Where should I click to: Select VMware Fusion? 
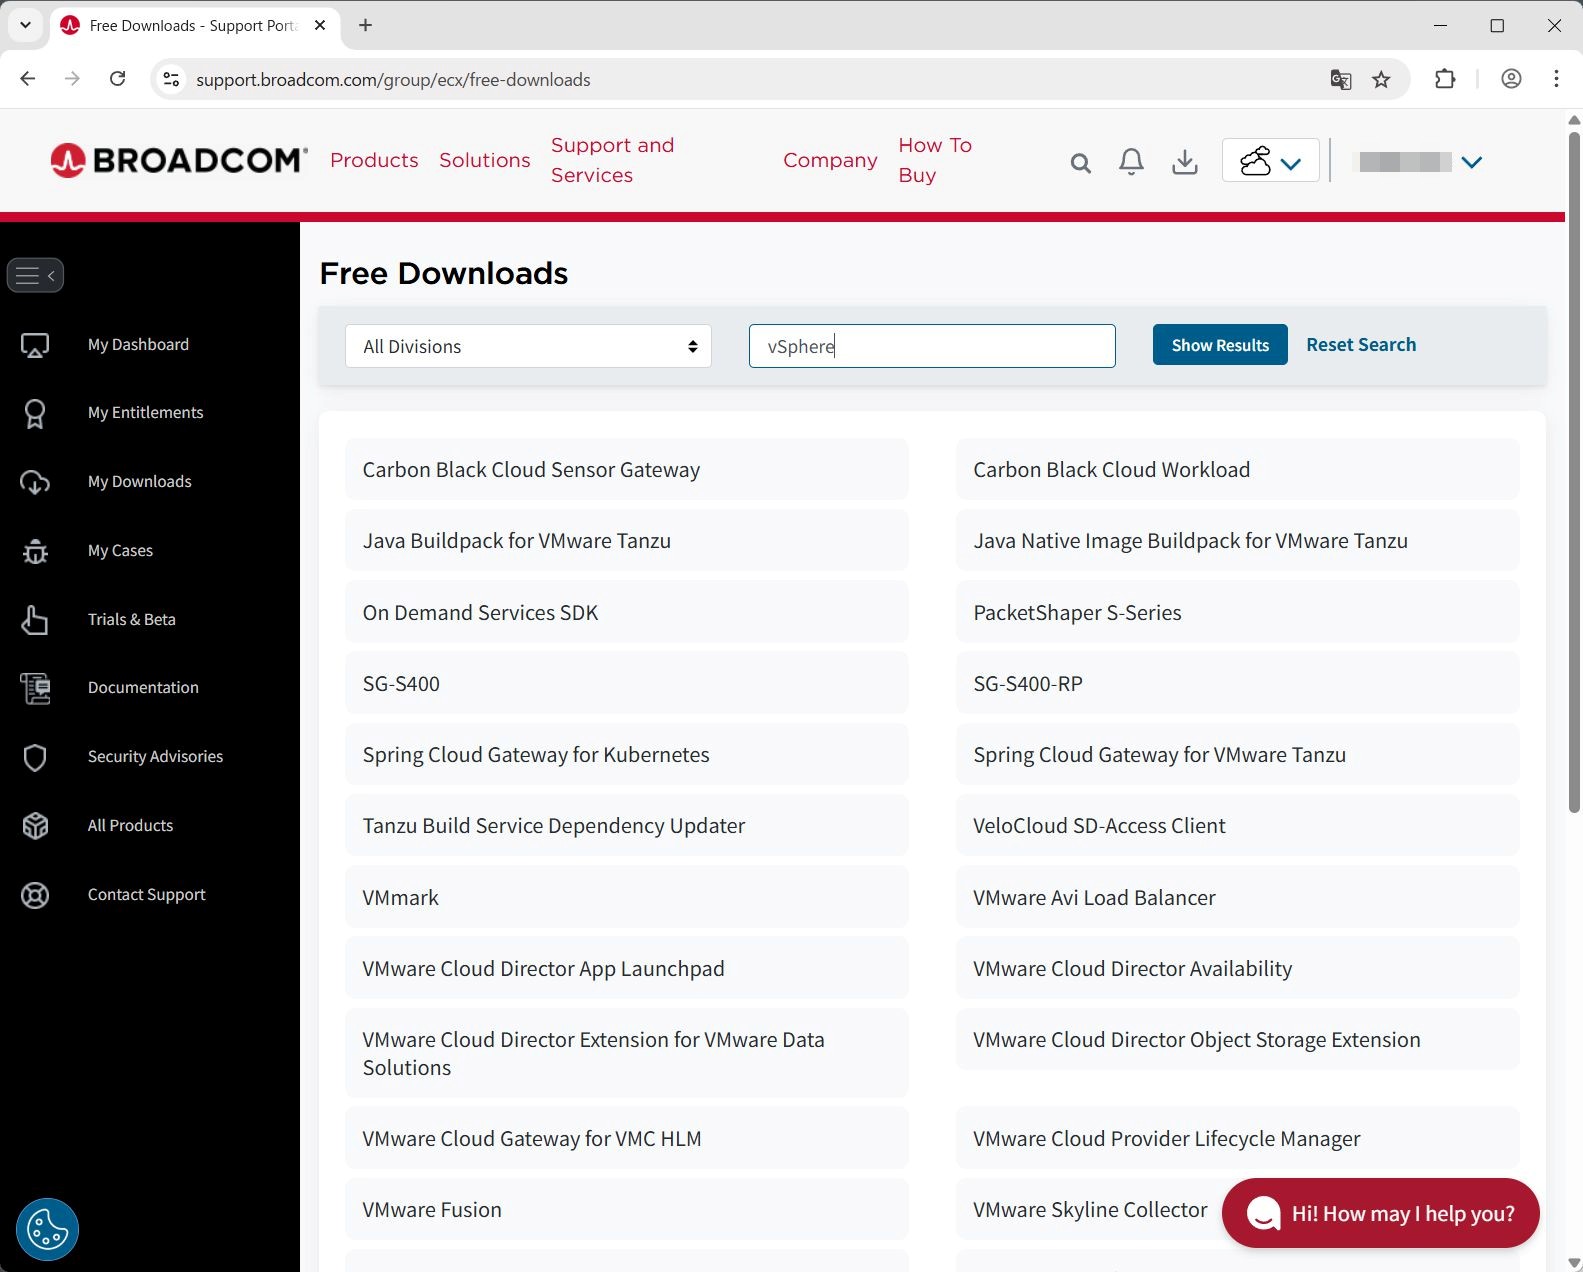[x=626, y=1210]
